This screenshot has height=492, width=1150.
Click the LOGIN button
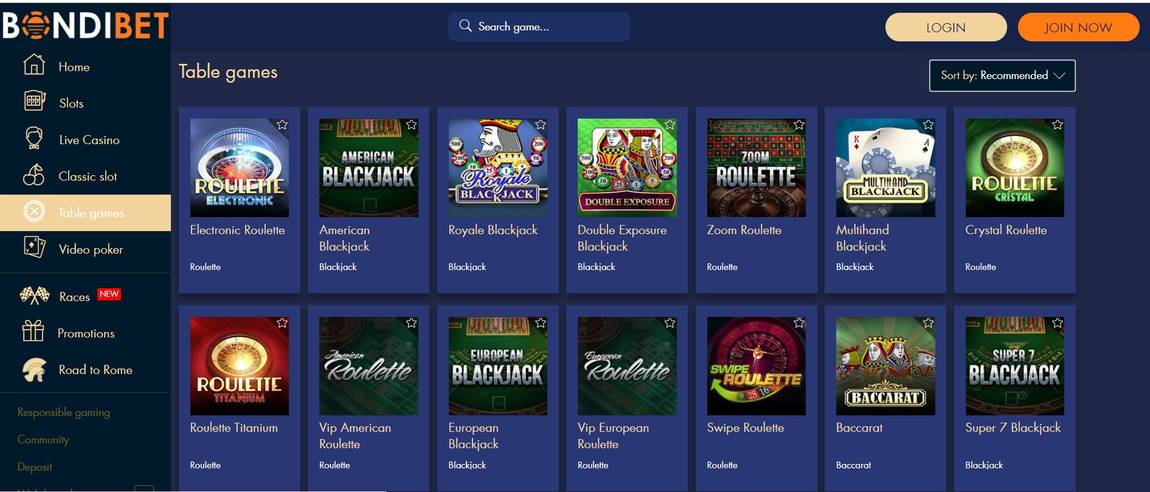coord(945,27)
